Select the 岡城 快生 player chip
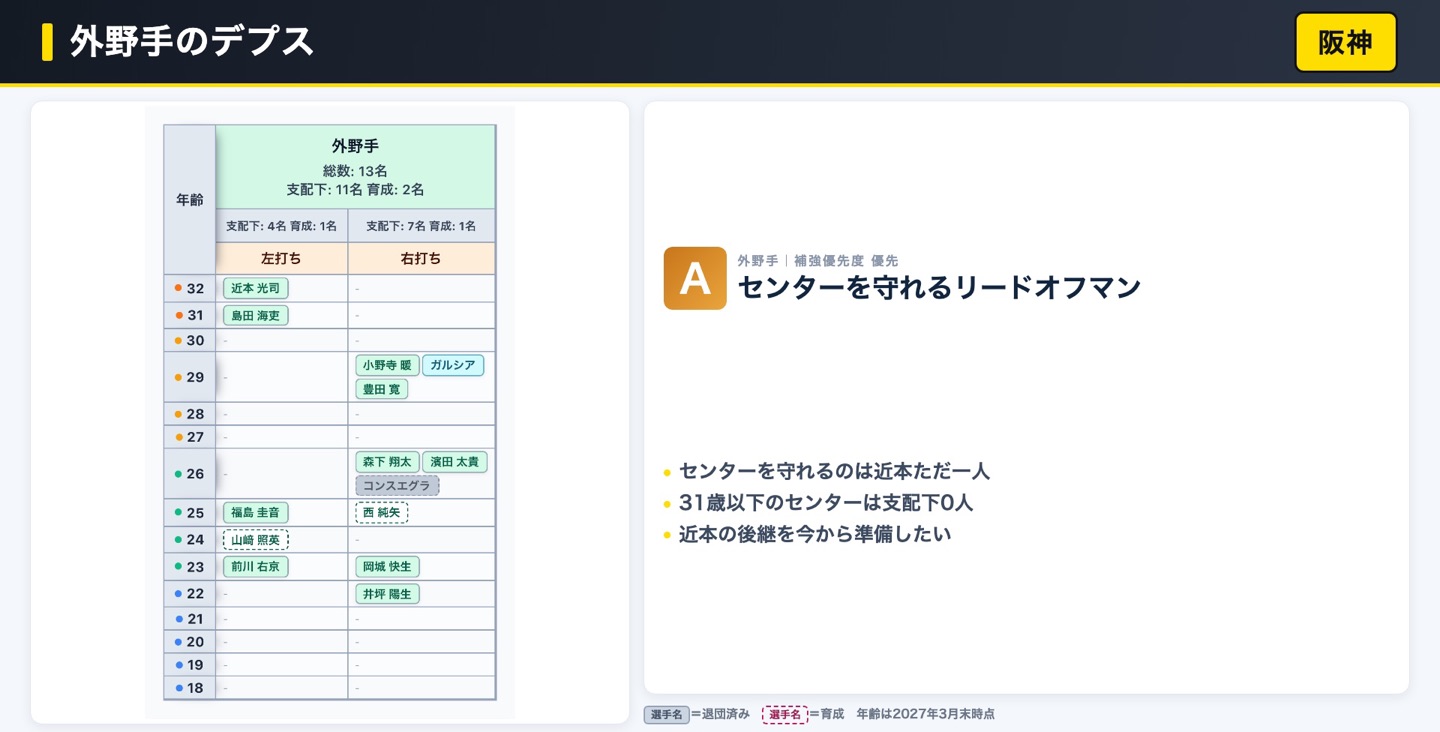This screenshot has height=732, width=1440. (x=387, y=567)
